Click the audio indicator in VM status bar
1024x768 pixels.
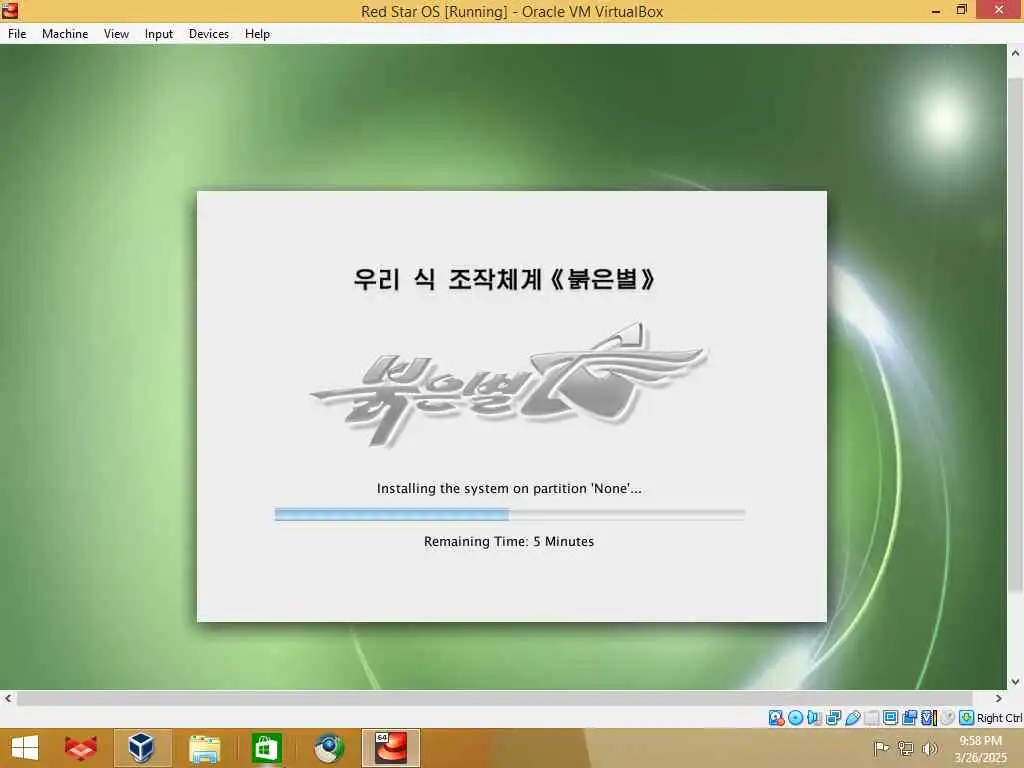click(x=814, y=718)
